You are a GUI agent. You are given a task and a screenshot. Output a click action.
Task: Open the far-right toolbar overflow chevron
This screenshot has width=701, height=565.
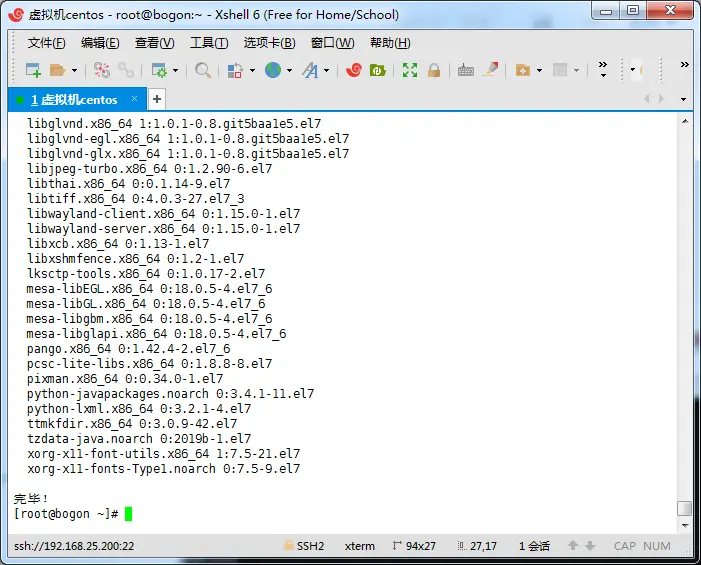[x=684, y=64]
